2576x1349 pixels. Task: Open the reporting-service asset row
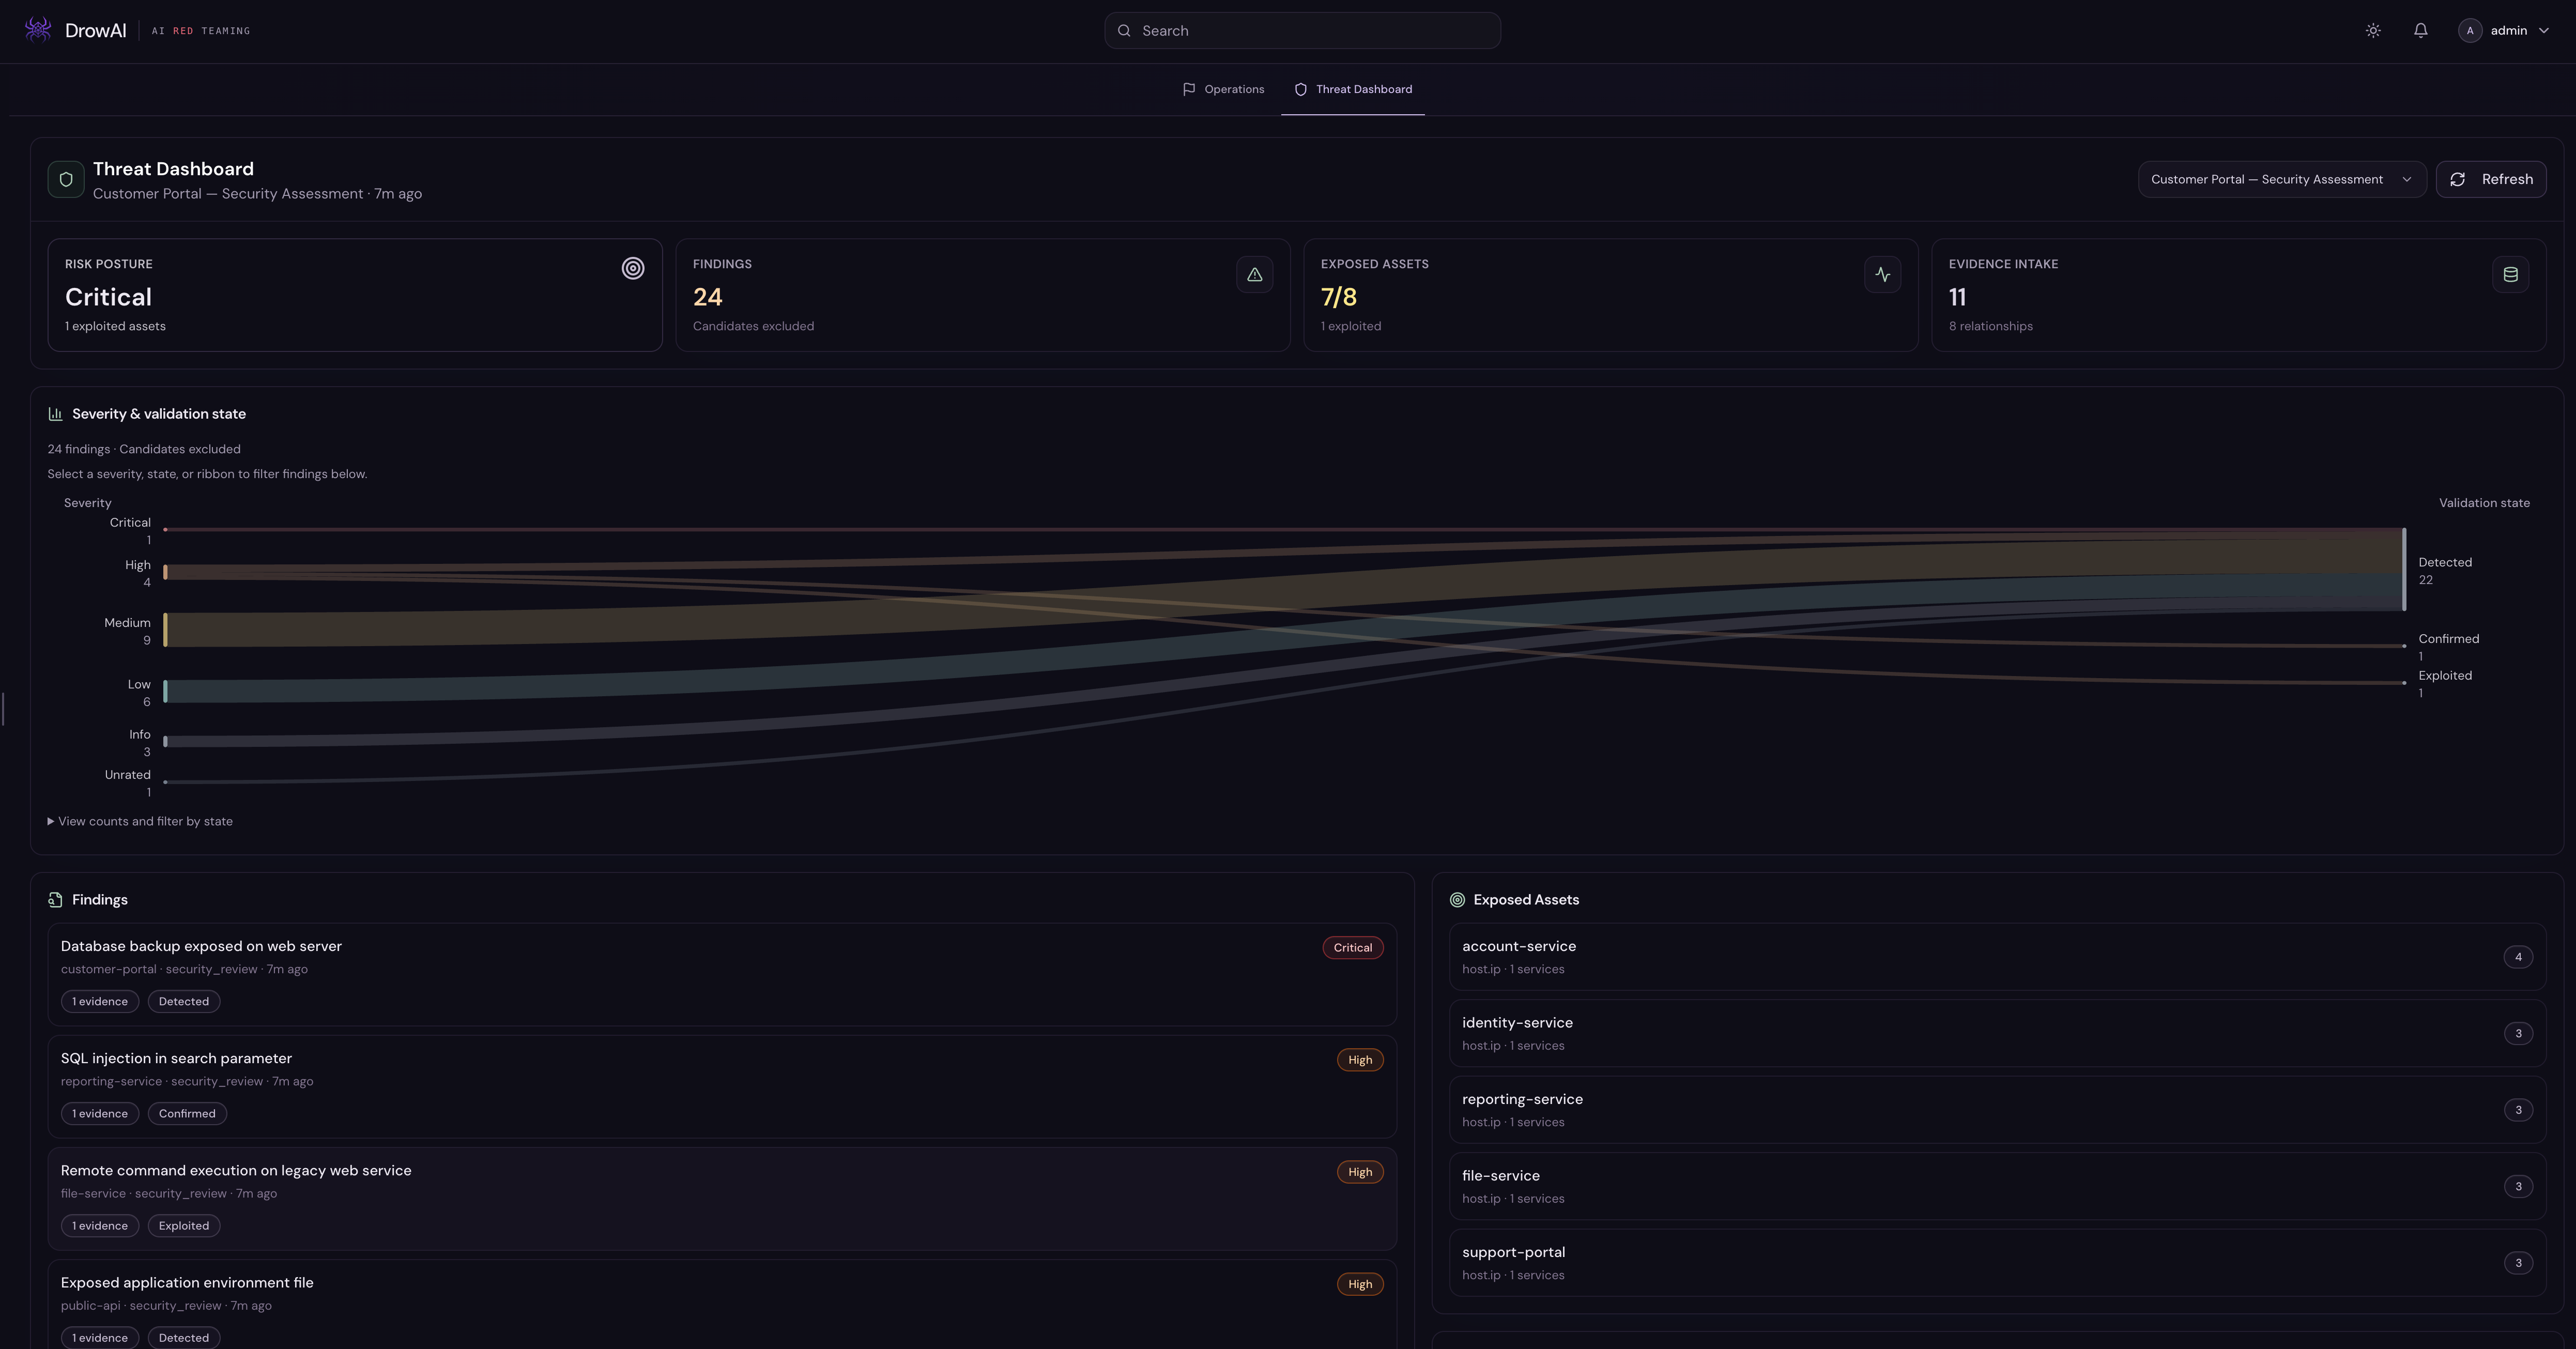(x=1997, y=1110)
